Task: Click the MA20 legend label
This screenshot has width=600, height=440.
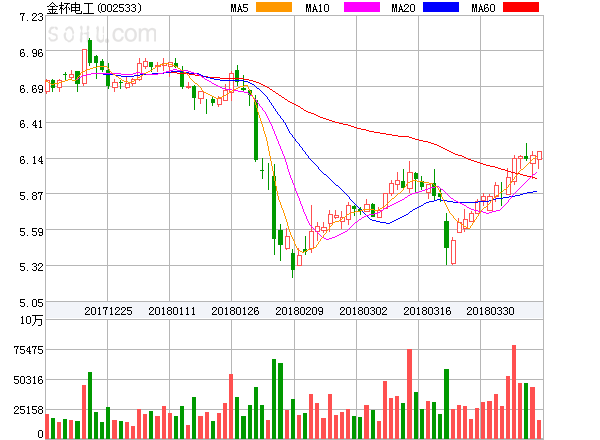Action: point(403,8)
